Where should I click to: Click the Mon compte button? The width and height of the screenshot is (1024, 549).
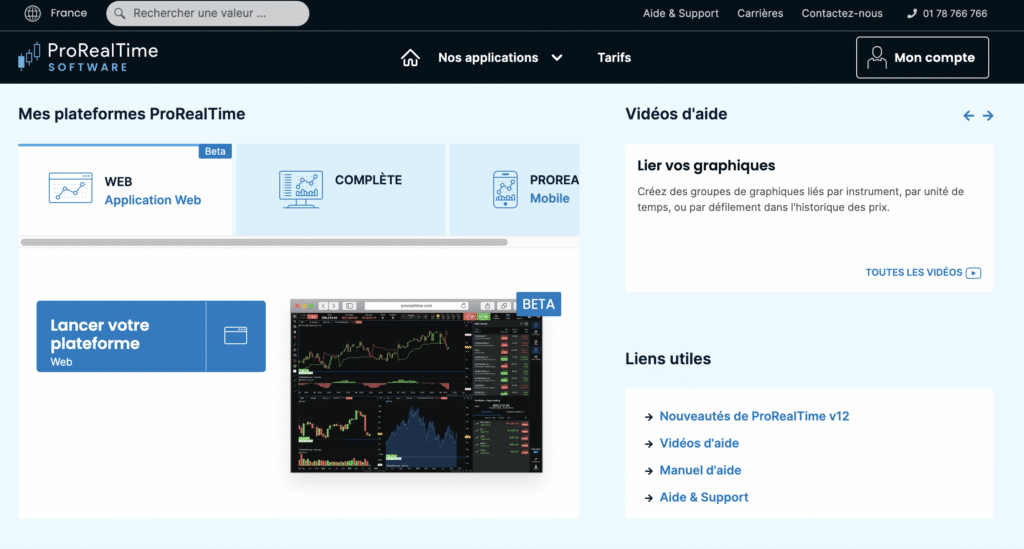pyautogui.click(x=922, y=57)
